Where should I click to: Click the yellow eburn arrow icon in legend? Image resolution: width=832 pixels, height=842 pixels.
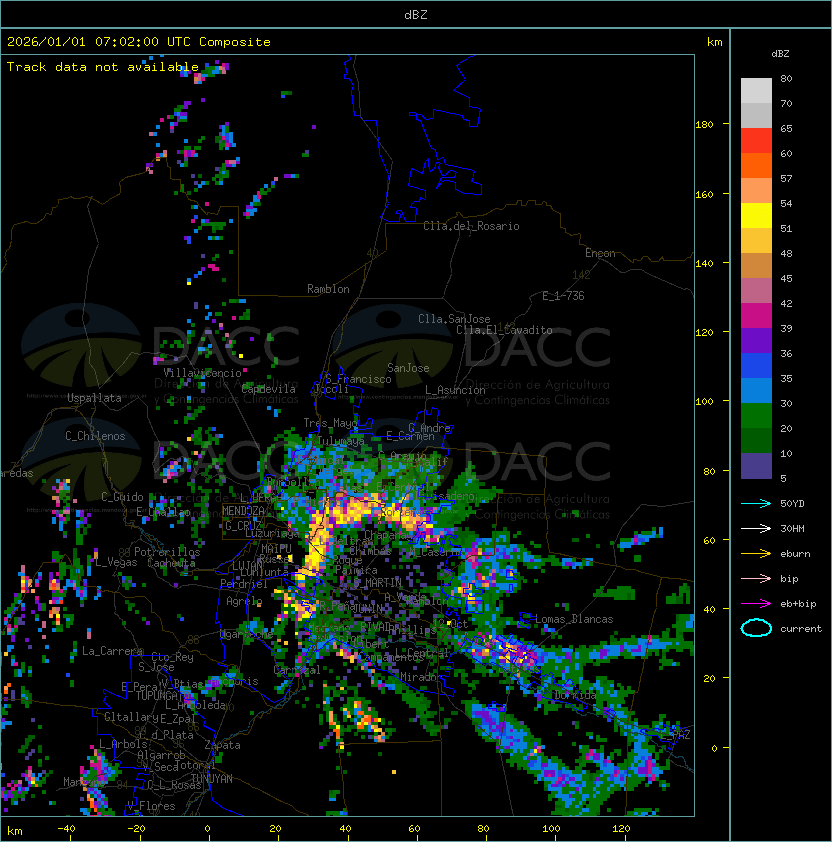click(756, 554)
